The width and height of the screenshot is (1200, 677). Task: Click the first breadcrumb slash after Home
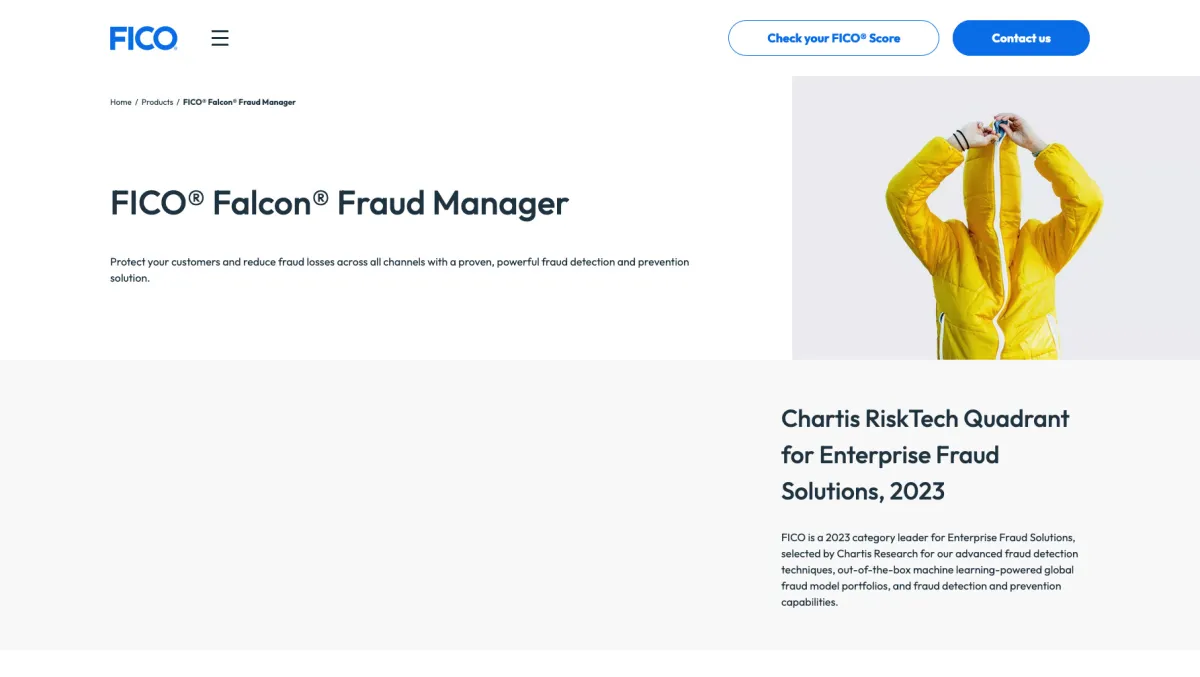(136, 102)
